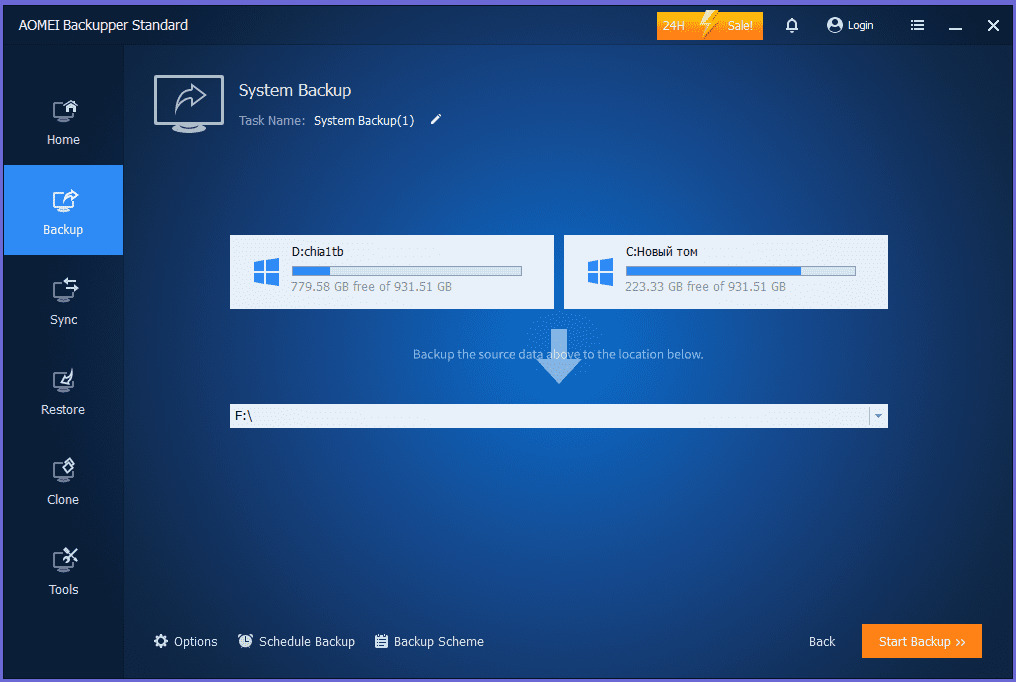Expand the destination path dropdown arrow
Screen dimensions: 1016x682
878,416
